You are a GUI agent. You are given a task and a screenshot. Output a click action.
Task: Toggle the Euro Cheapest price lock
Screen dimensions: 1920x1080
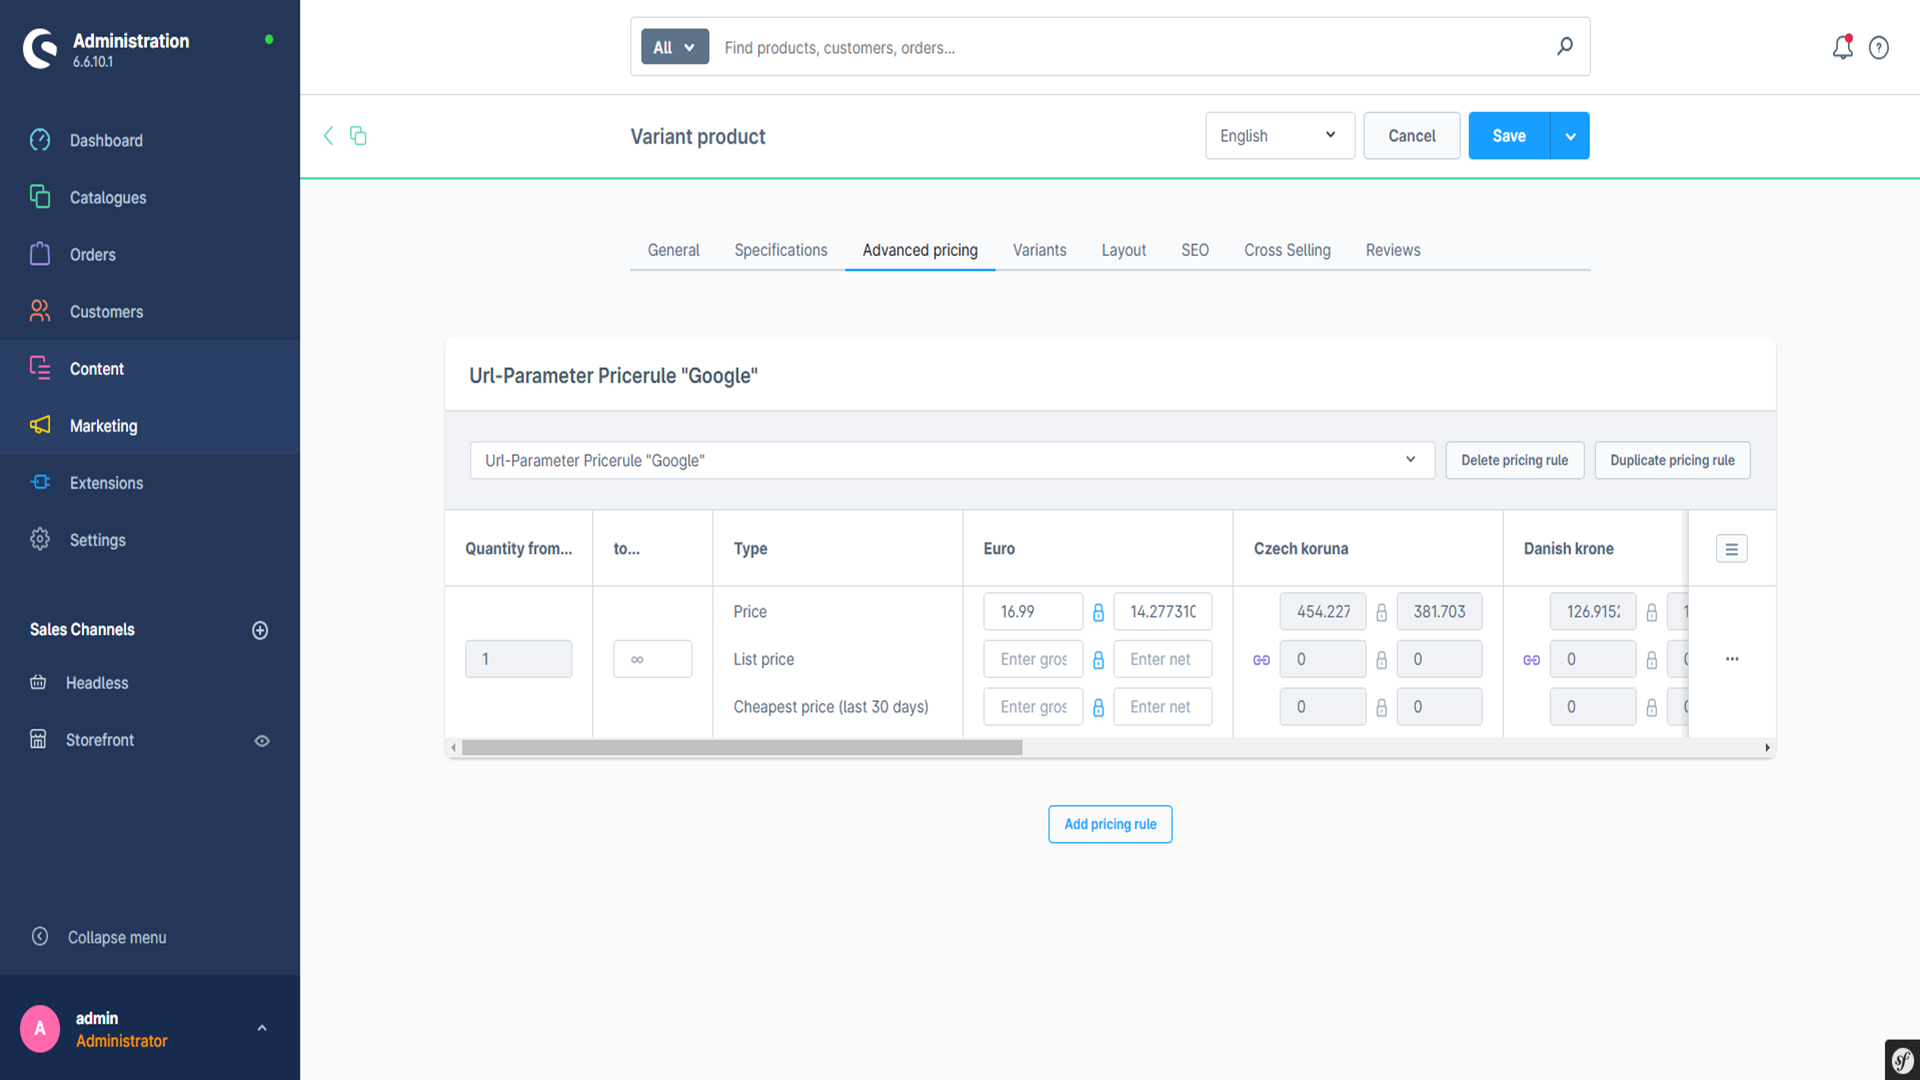[1098, 707]
